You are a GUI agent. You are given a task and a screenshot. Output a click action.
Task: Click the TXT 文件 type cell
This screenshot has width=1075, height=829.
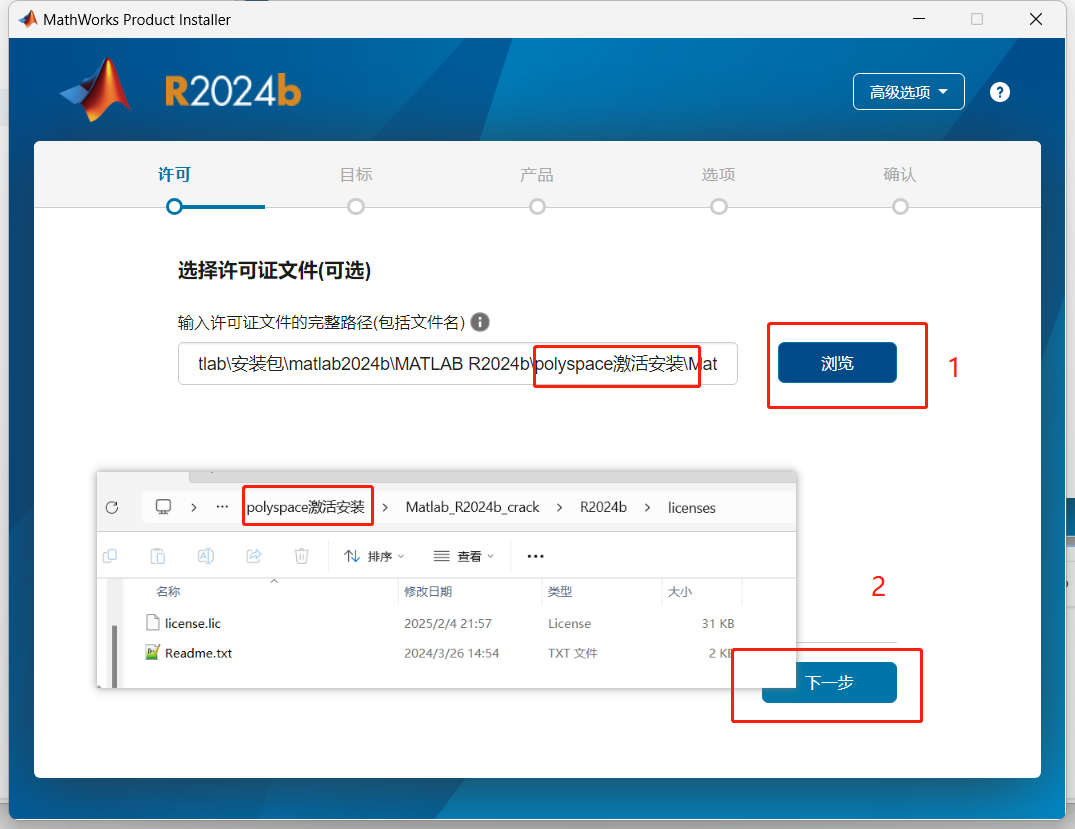[x=572, y=653]
